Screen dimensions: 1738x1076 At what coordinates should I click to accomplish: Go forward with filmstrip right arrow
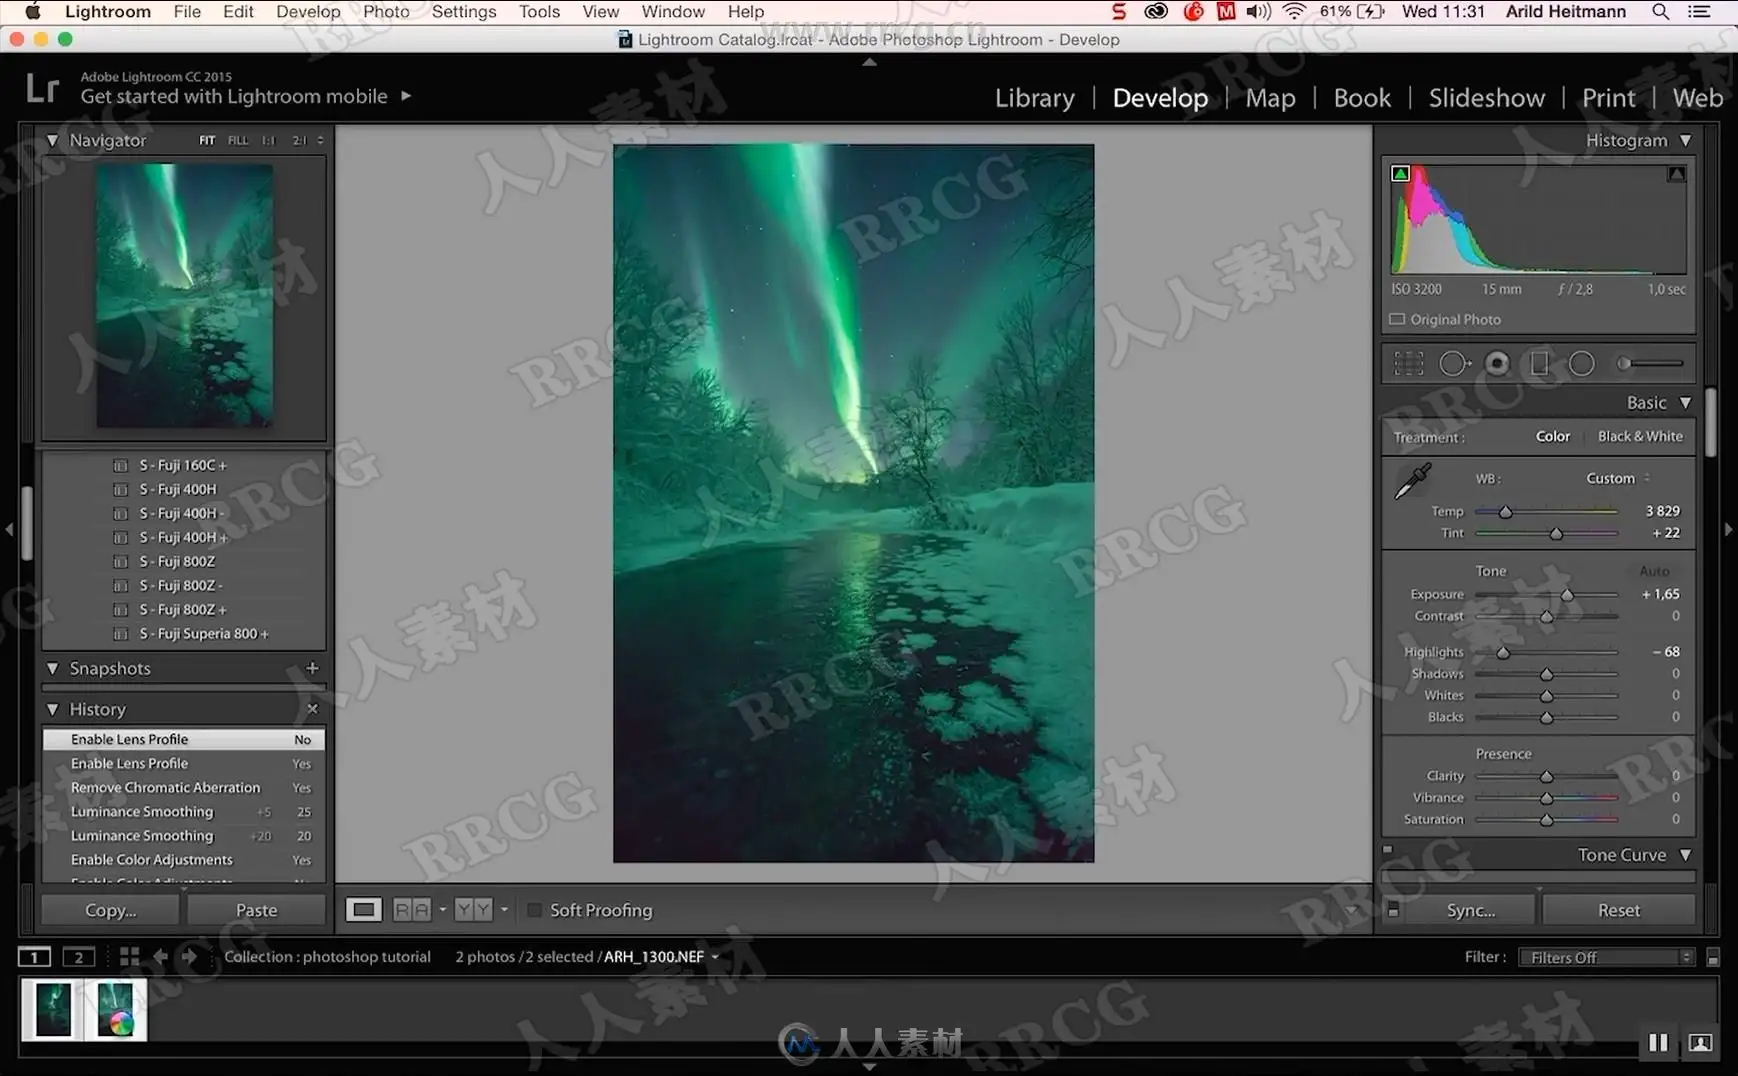(x=189, y=957)
